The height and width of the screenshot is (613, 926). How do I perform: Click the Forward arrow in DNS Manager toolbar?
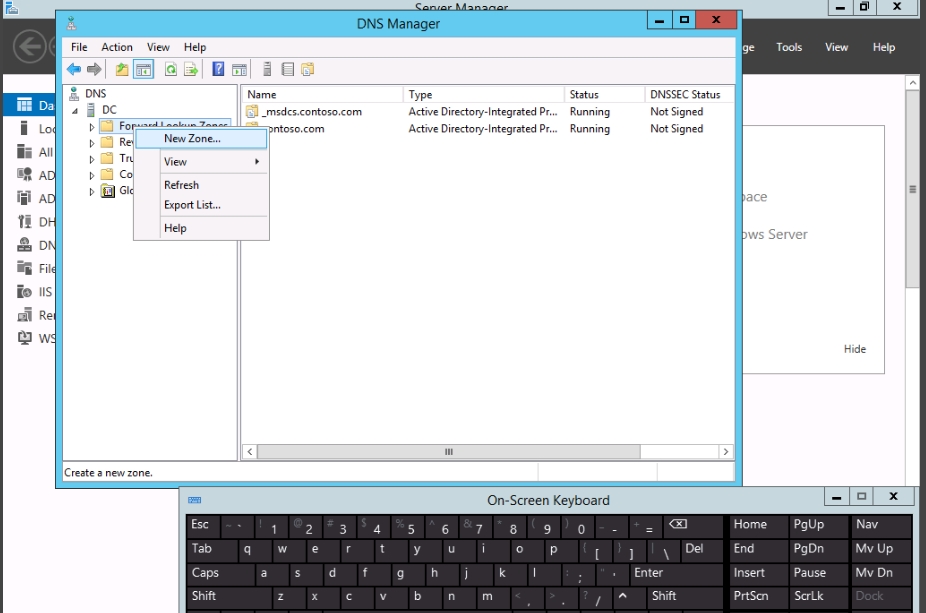pyautogui.click(x=94, y=70)
